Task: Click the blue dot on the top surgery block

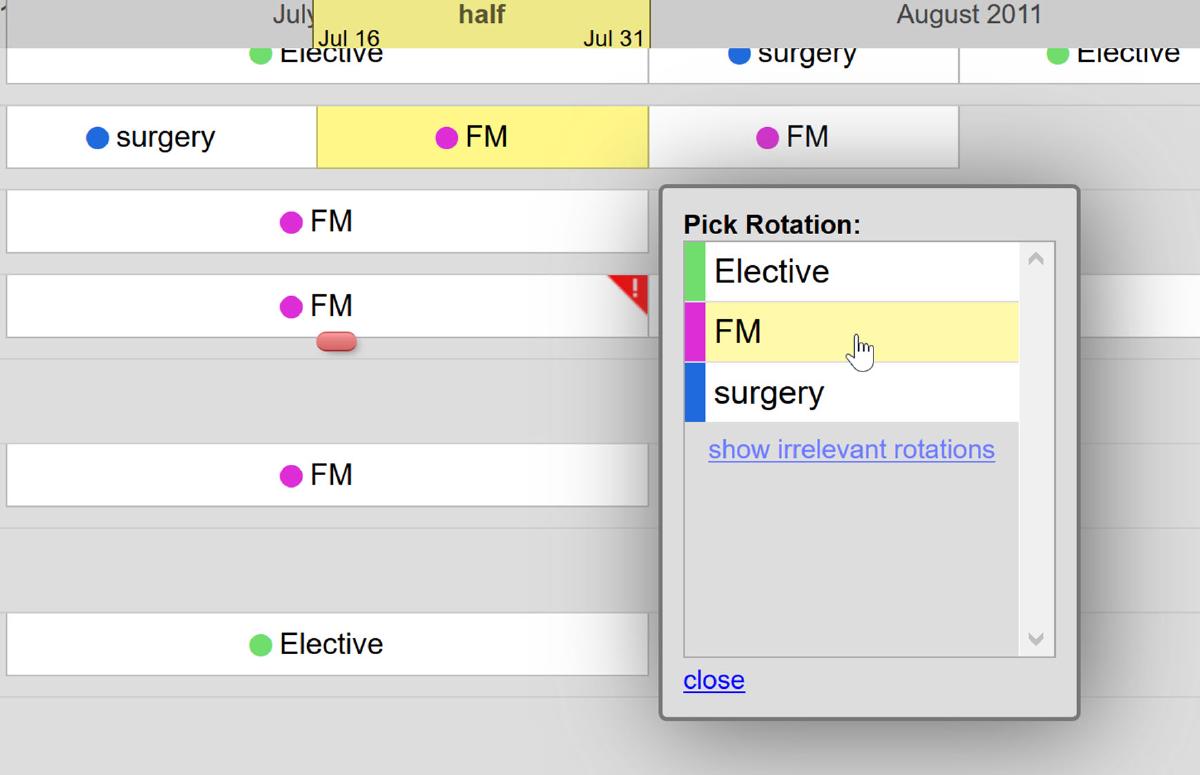Action: coord(738,53)
